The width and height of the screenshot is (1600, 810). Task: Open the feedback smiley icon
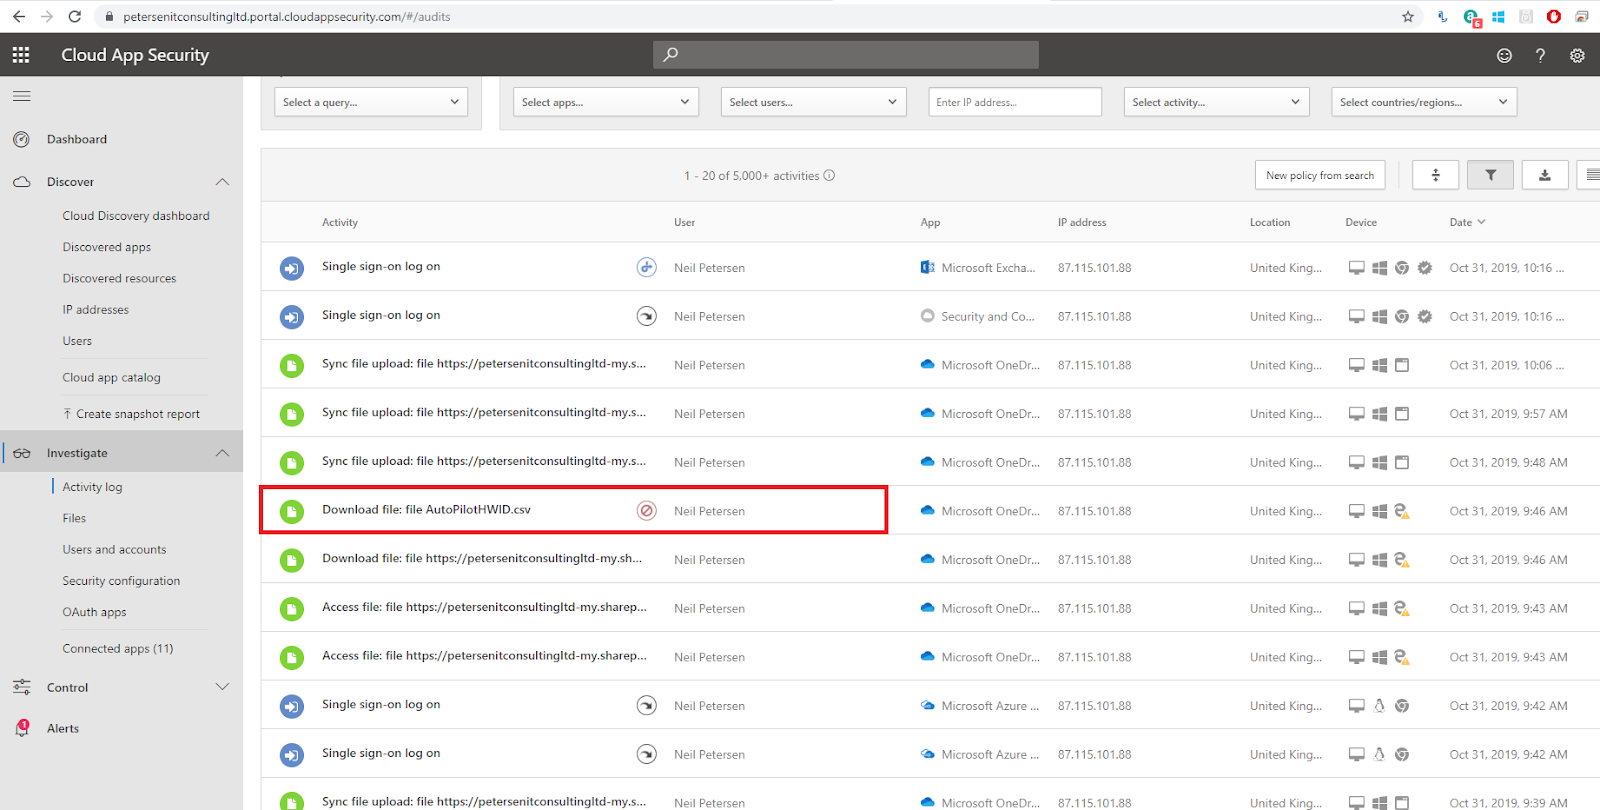1504,56
